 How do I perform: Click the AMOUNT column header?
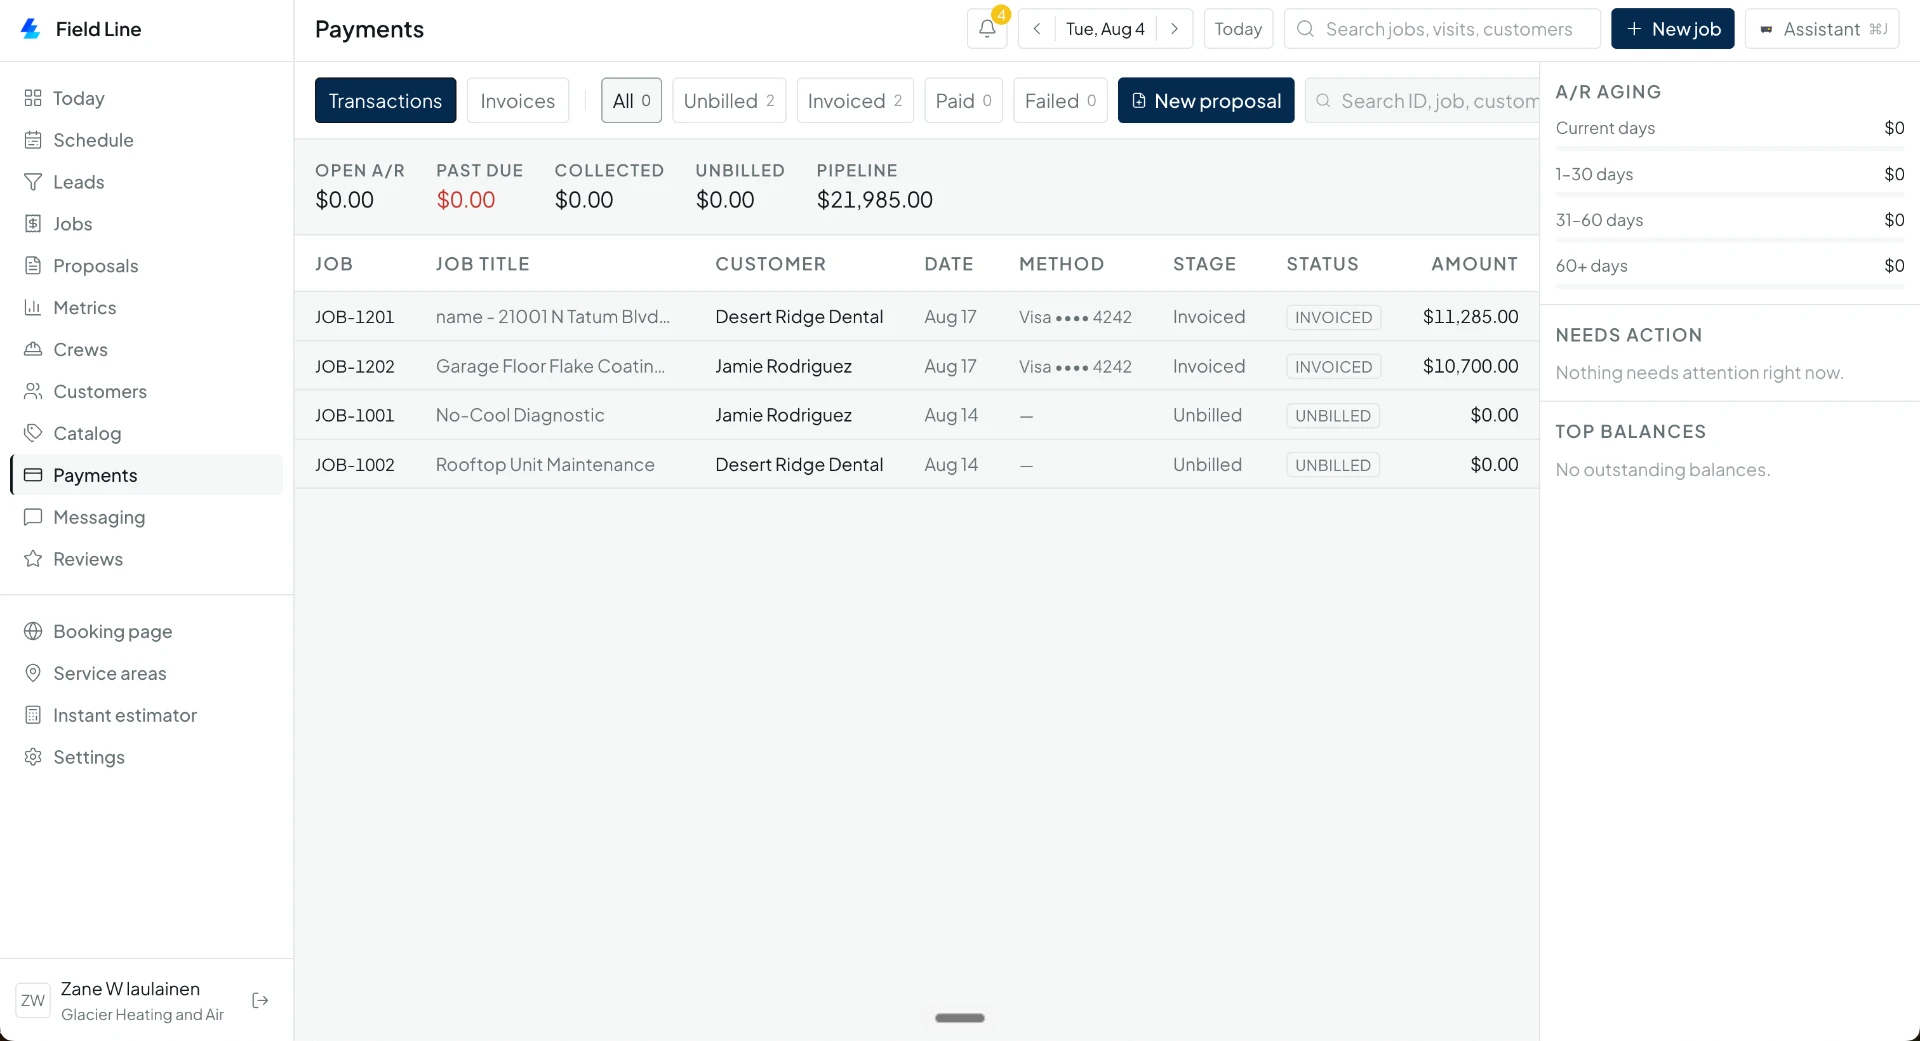coord(1474,264)
